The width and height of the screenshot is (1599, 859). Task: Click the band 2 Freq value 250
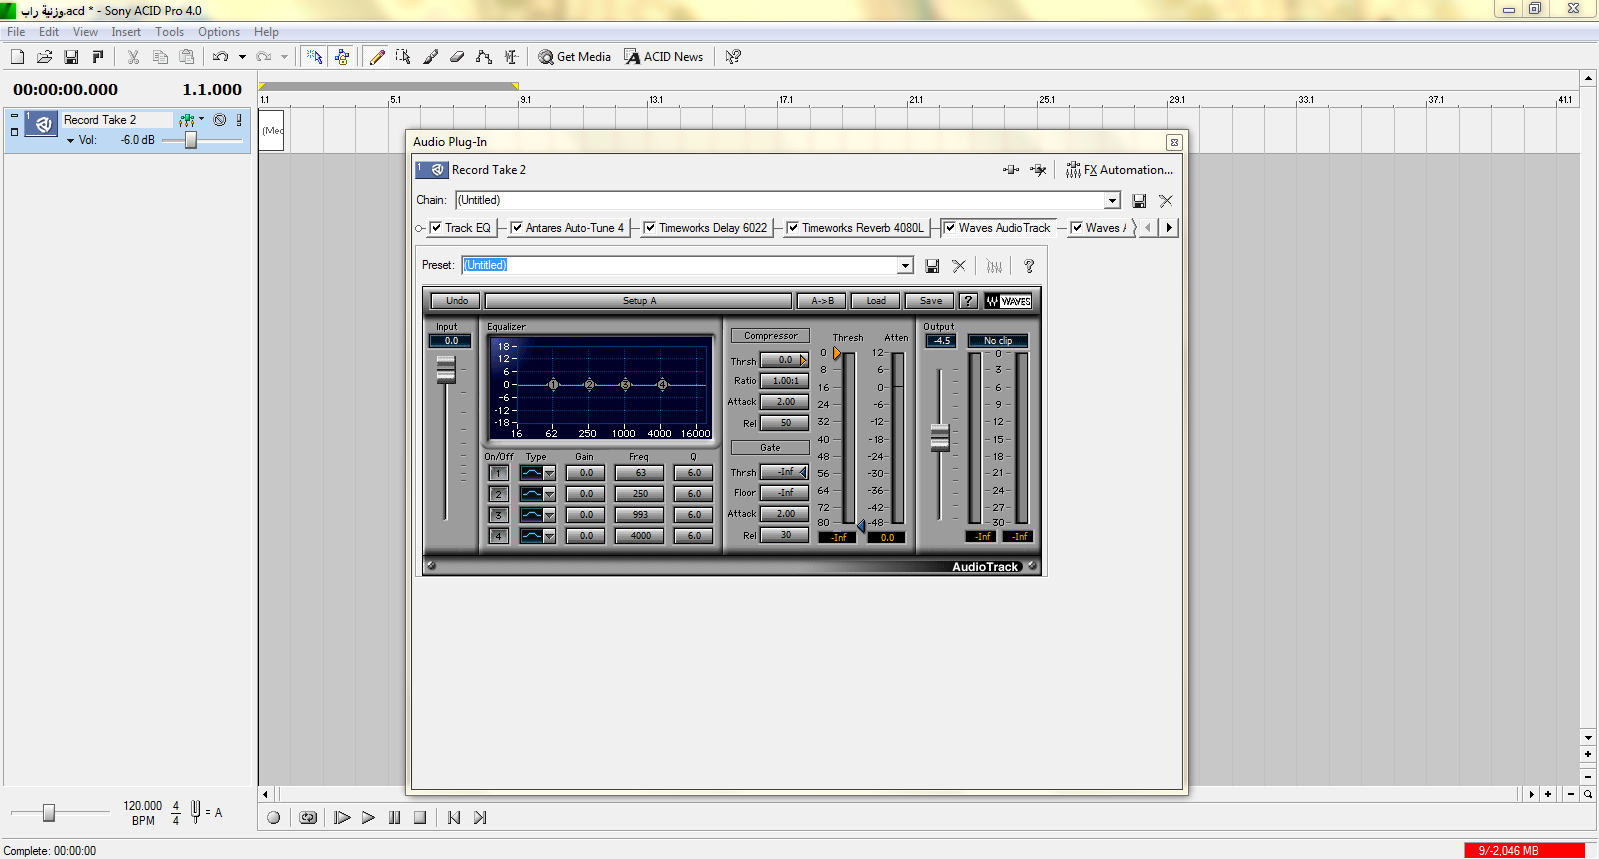(640, 494)
